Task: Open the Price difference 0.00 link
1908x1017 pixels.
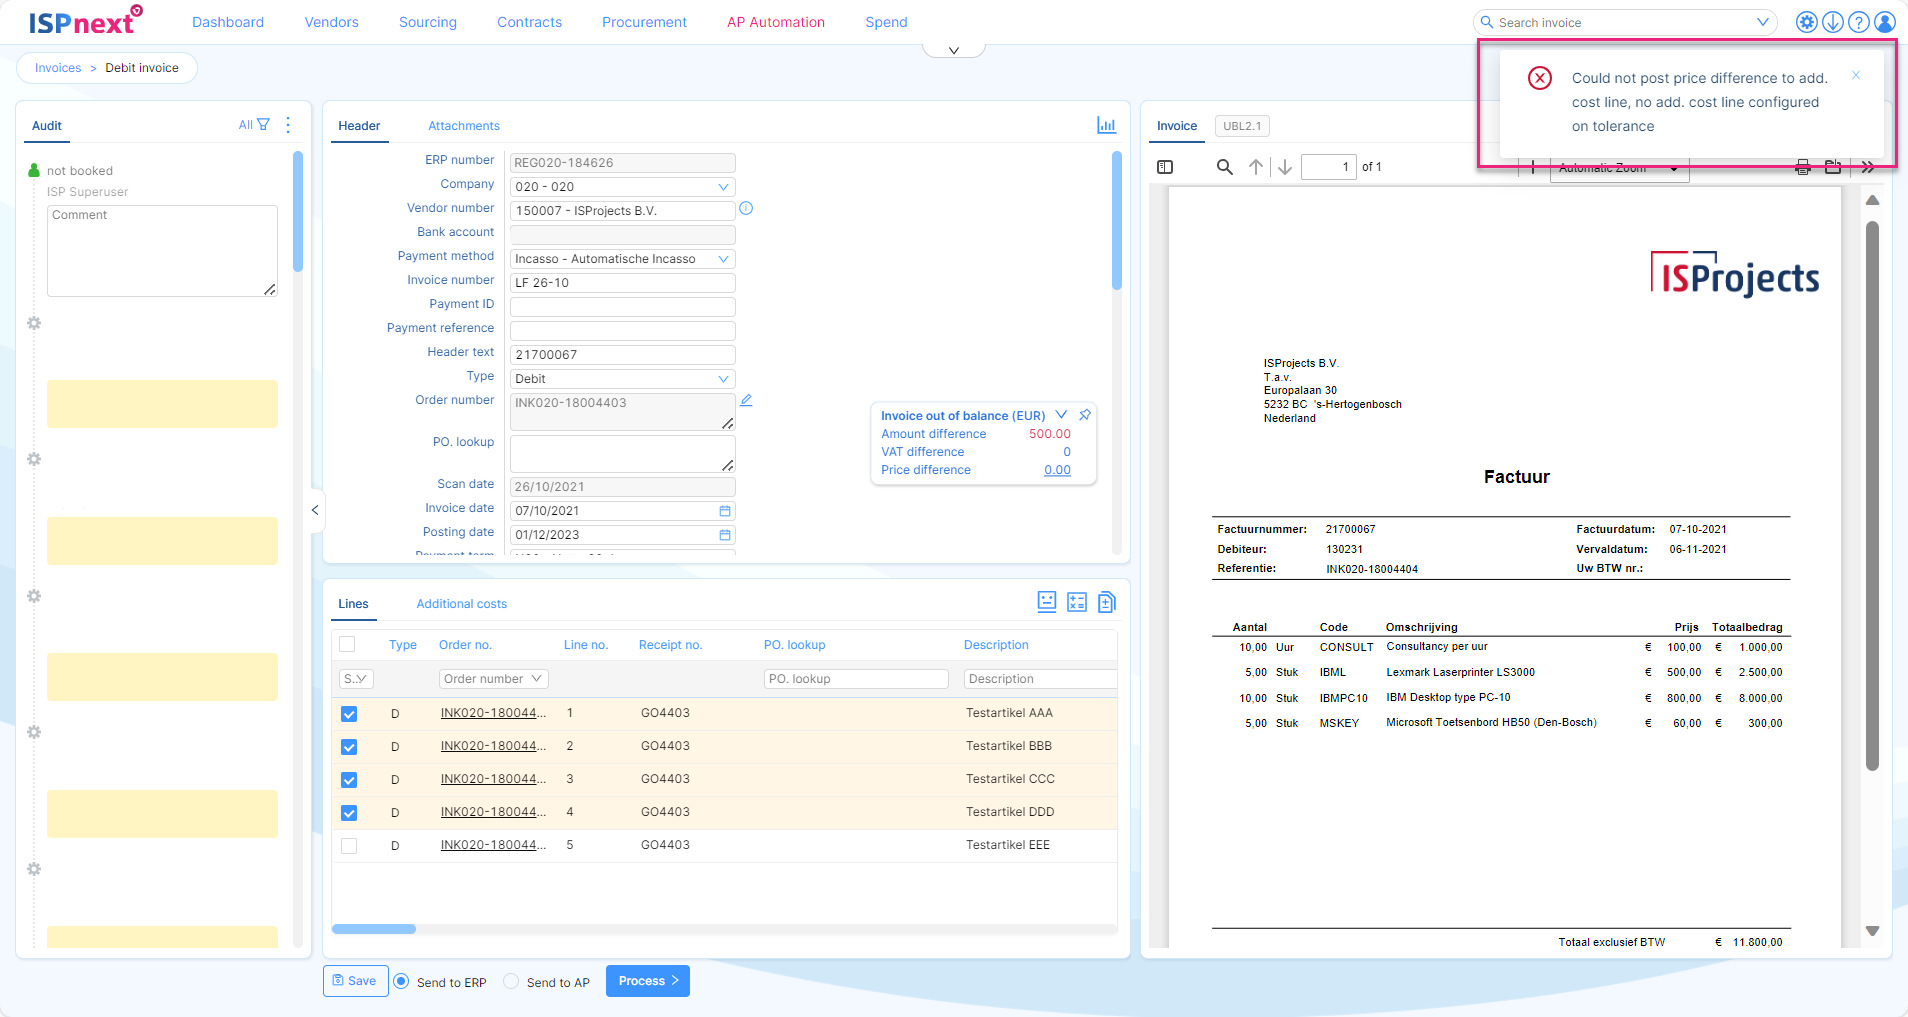Action: (1057, 470)
